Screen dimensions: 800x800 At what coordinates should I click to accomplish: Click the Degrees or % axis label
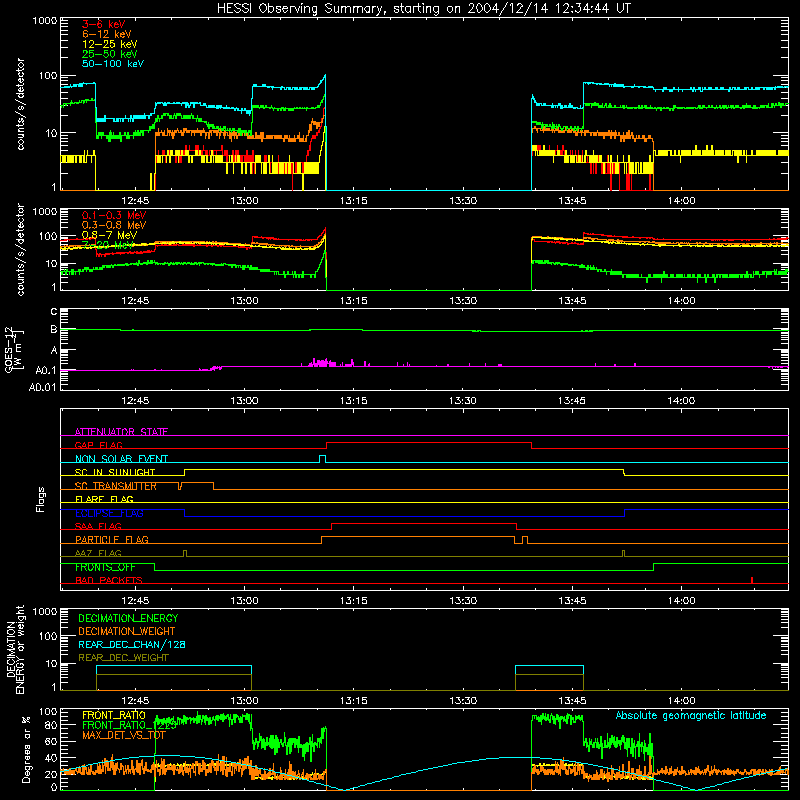(26, 749)
